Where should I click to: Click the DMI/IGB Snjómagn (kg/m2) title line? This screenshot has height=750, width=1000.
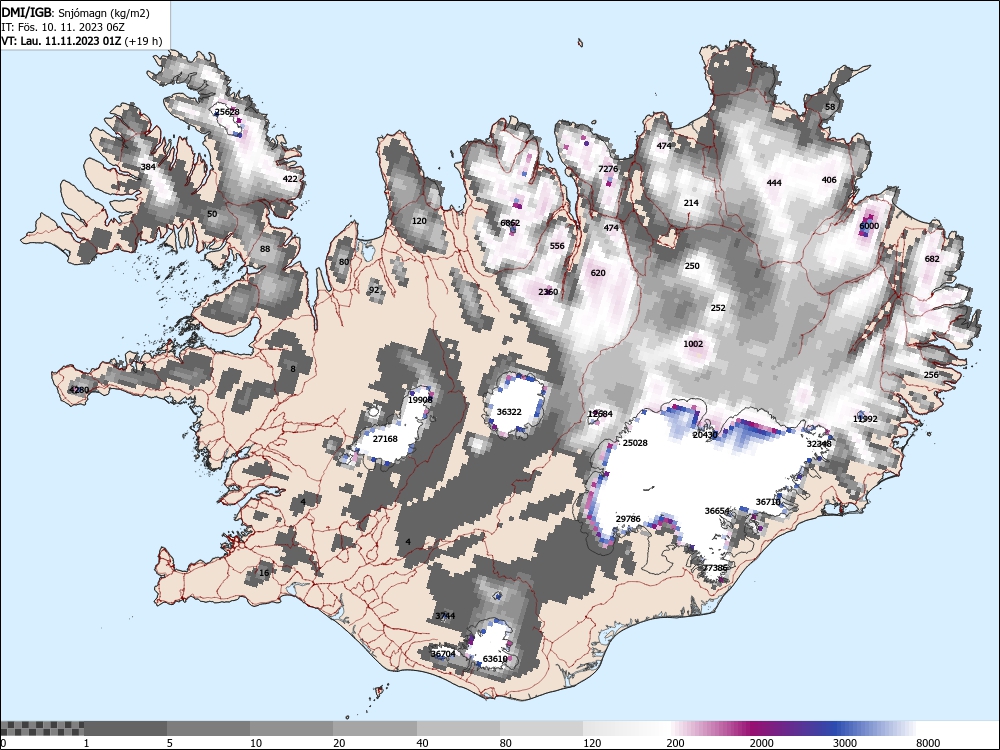tap(75, 13)
